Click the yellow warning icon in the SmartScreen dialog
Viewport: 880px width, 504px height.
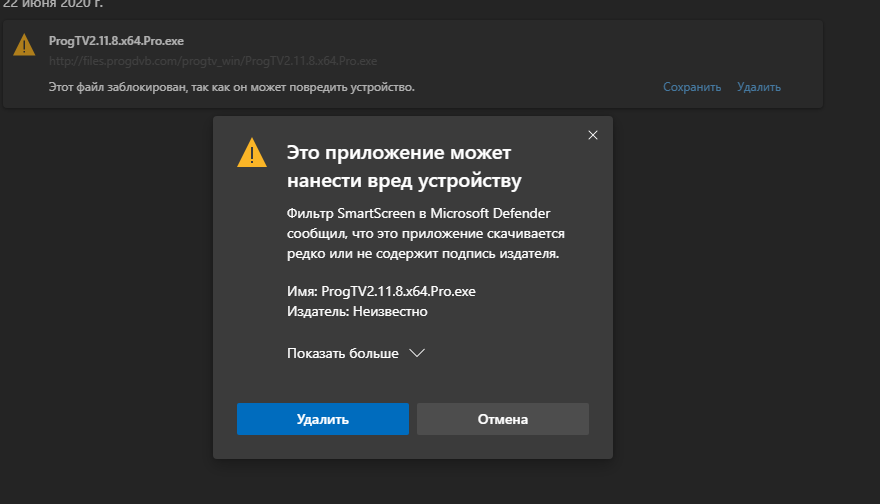click(x=252, y=153)
